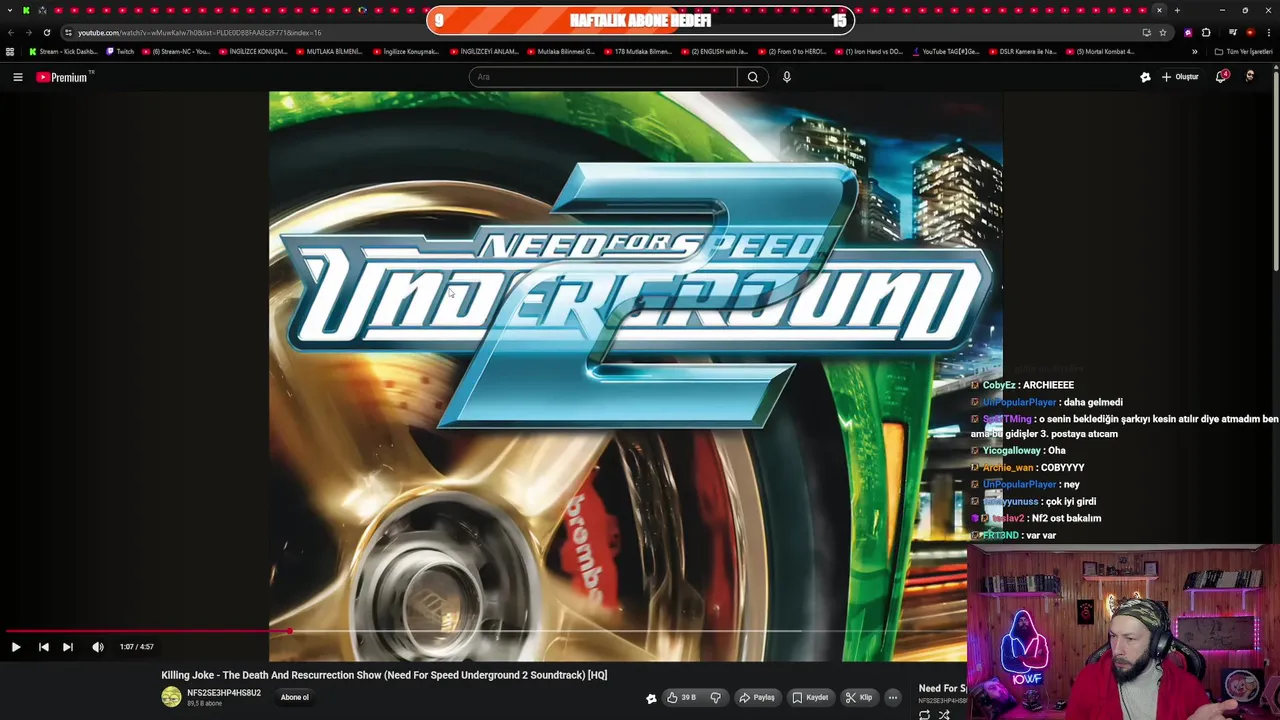
Task: Subscribe using Abone ol button
Action: [295, 697]
